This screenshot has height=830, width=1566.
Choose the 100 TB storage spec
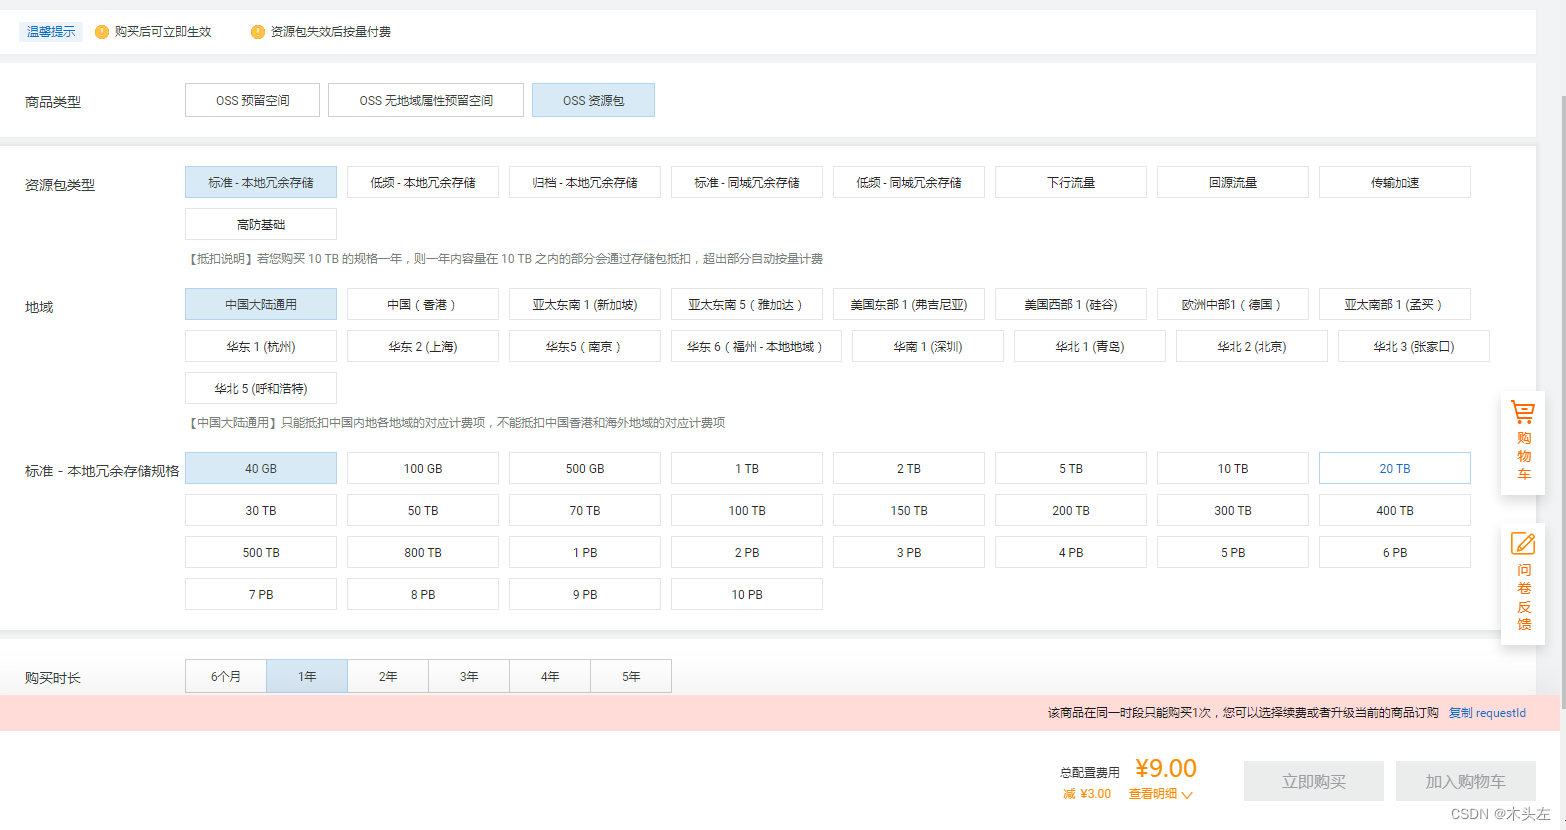[747, 510]
